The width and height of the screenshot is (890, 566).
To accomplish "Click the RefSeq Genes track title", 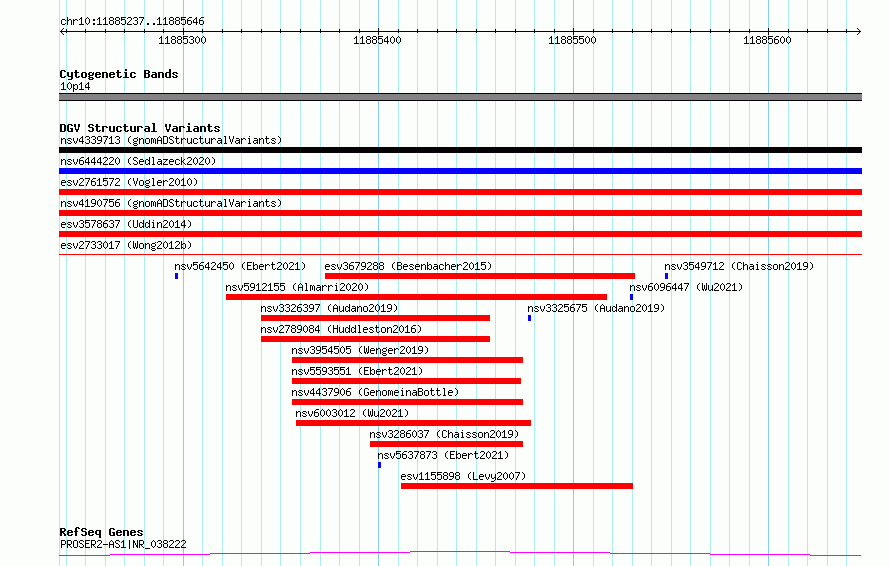I will pos(101,532).
